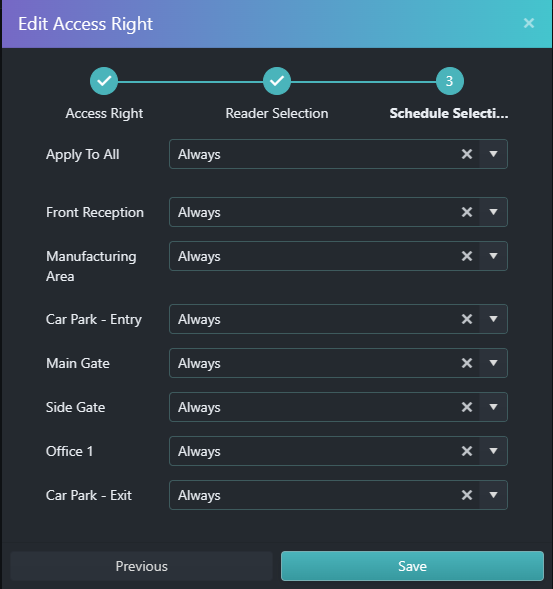Image resolution: width=553 pixels, height=589 pixels.
Task: Clear Manufacturing Area schedule value
Action: (x=467, y=256)
